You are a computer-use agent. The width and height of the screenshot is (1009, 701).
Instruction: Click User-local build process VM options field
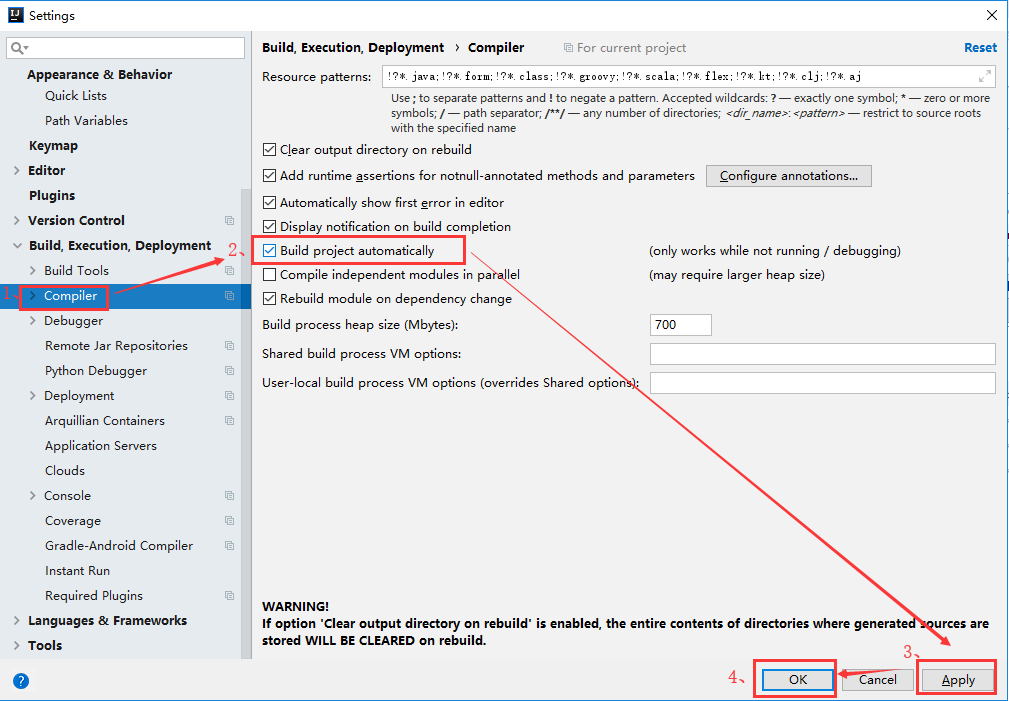click(x=822, y=383)
